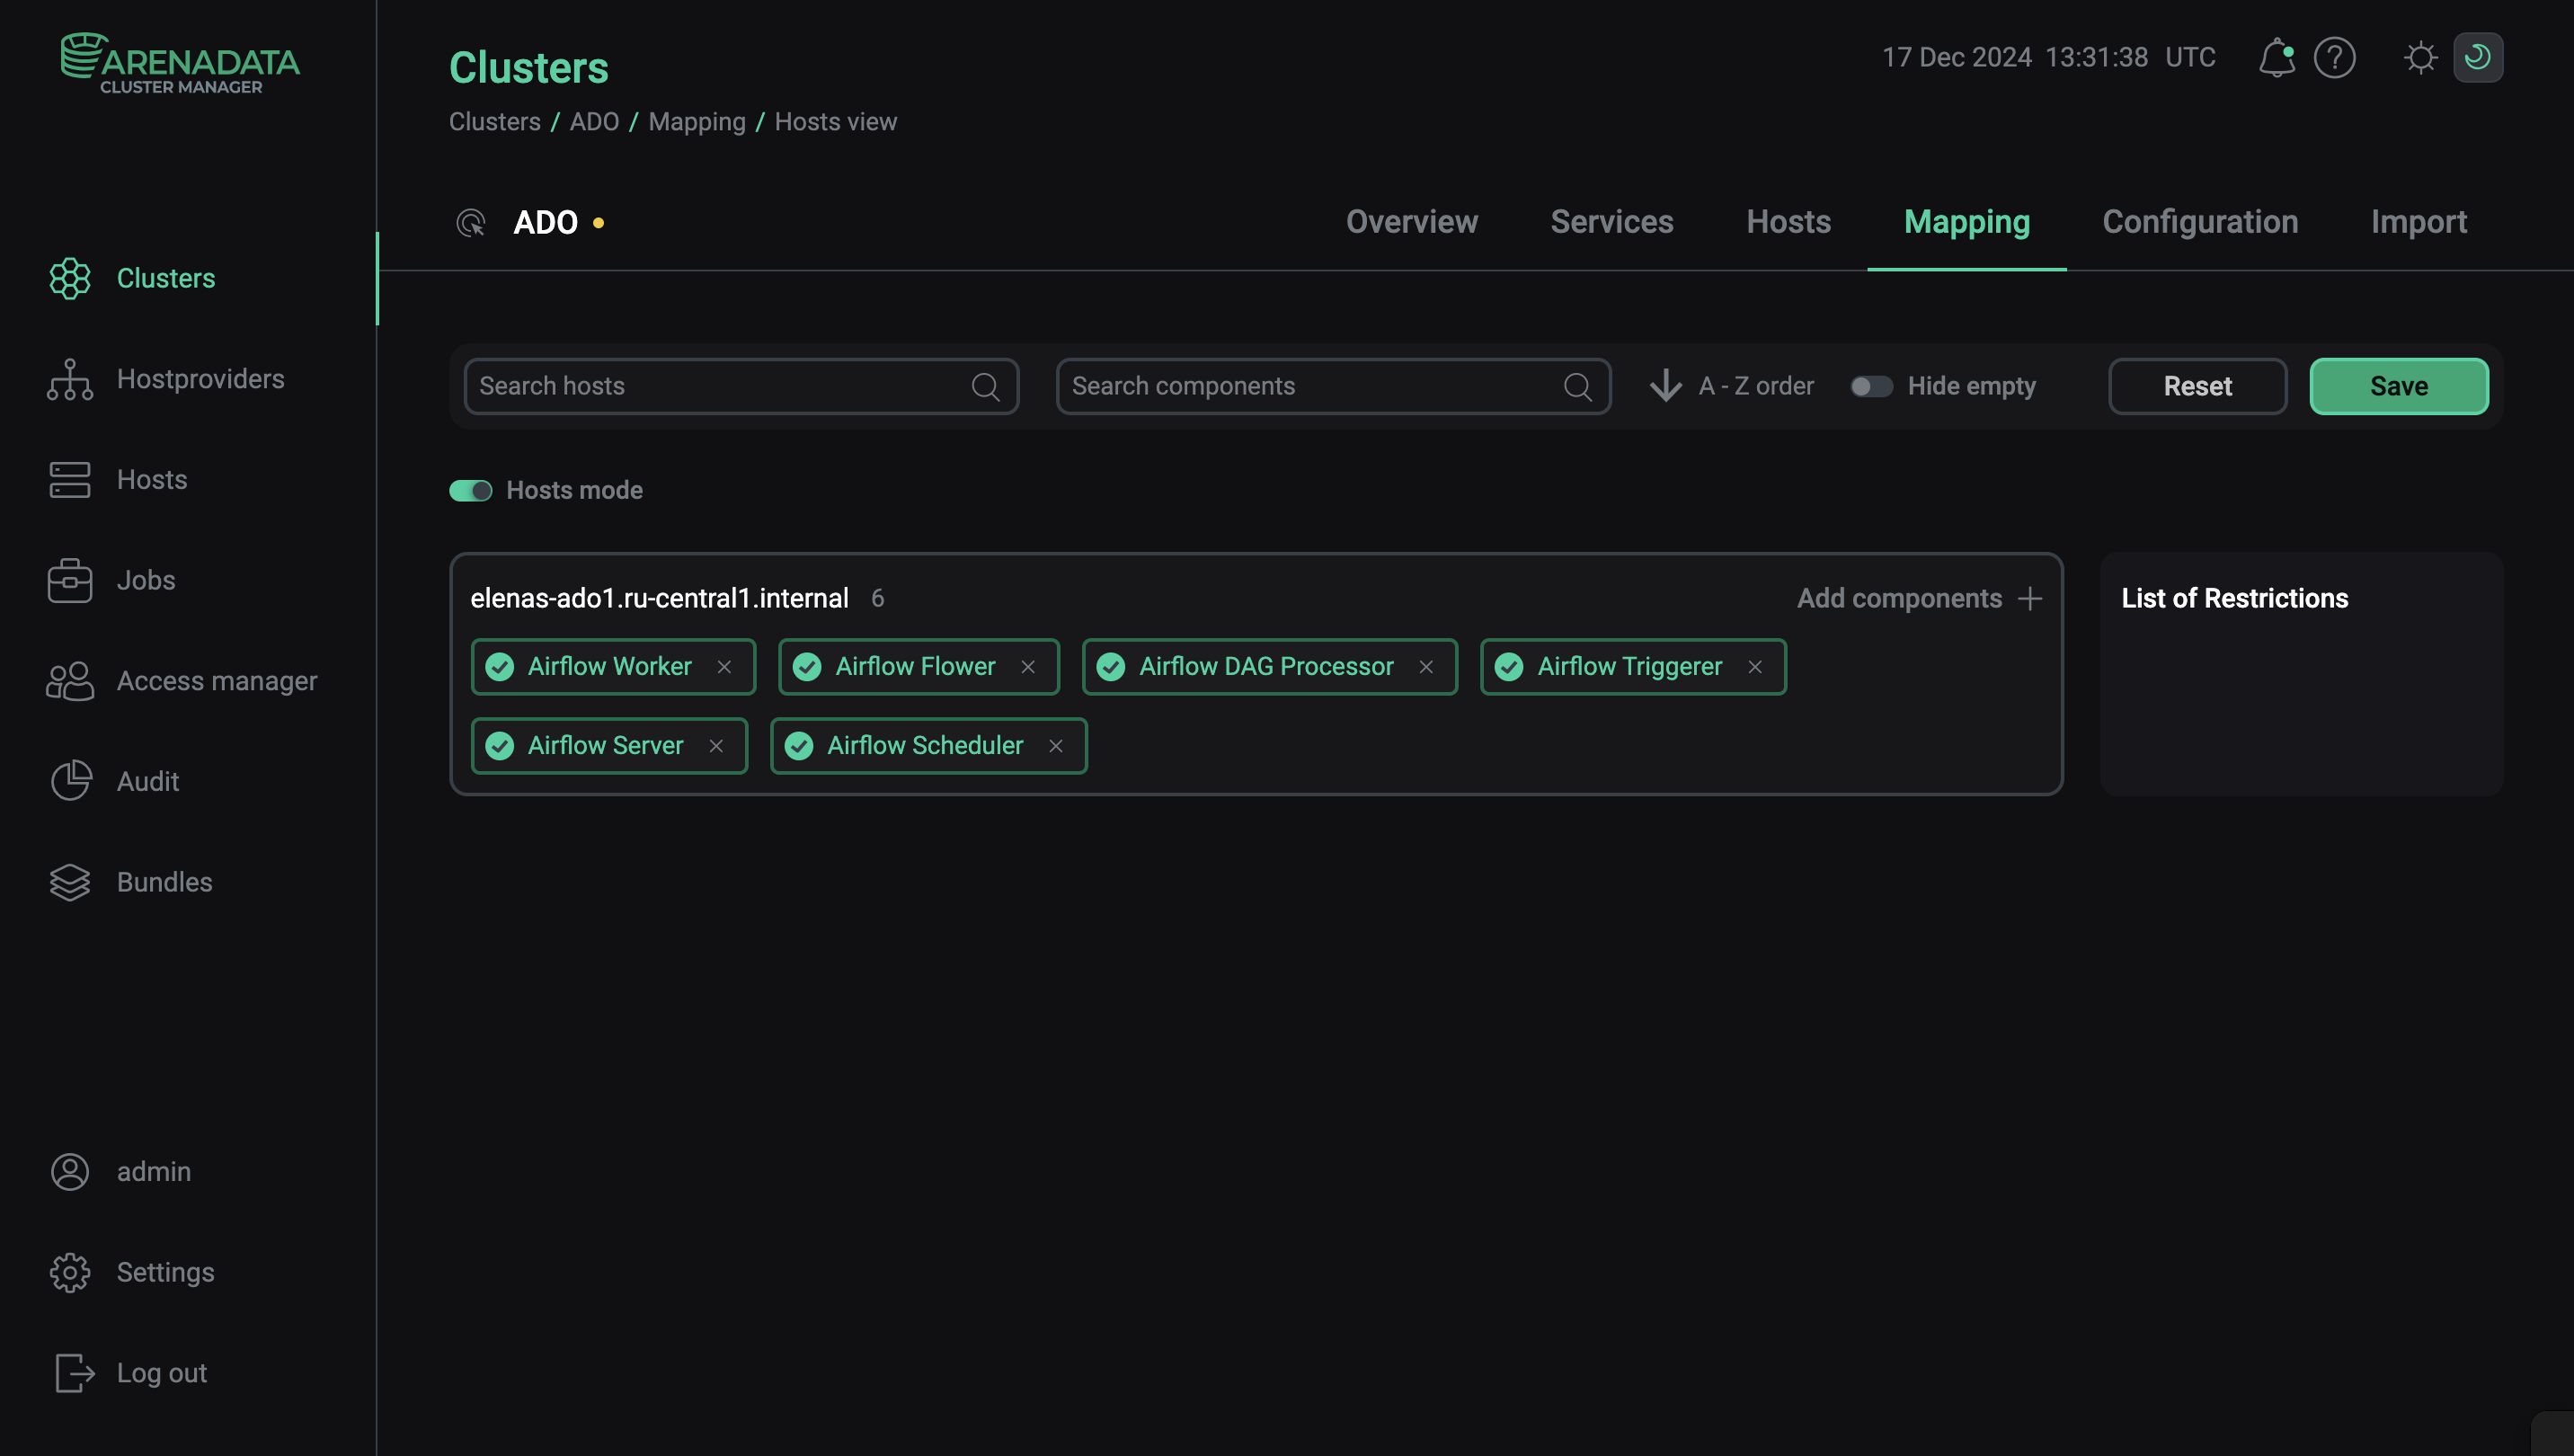Viewport: 2574px width, 1456px height.
Task: Open the Bundles section
Action: tap(164, 882)
